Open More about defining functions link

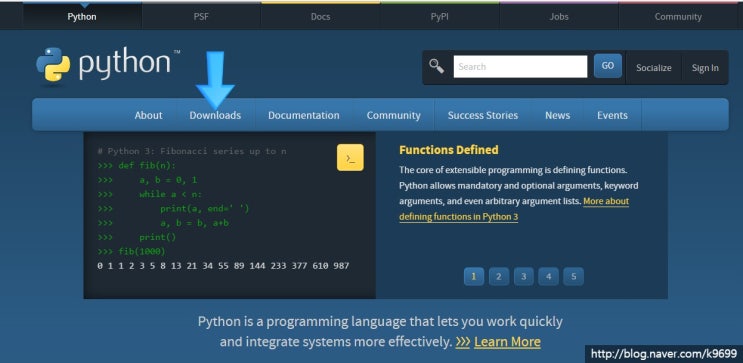coord(514,209)
